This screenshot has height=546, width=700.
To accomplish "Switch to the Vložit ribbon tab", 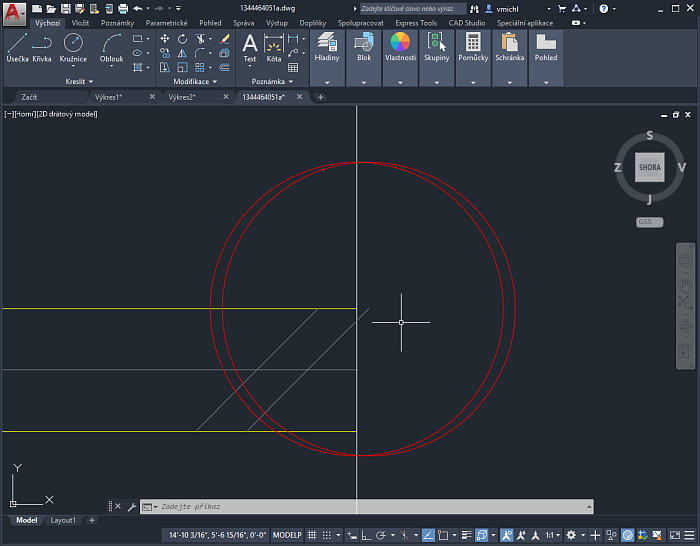I will coord(80,22).
